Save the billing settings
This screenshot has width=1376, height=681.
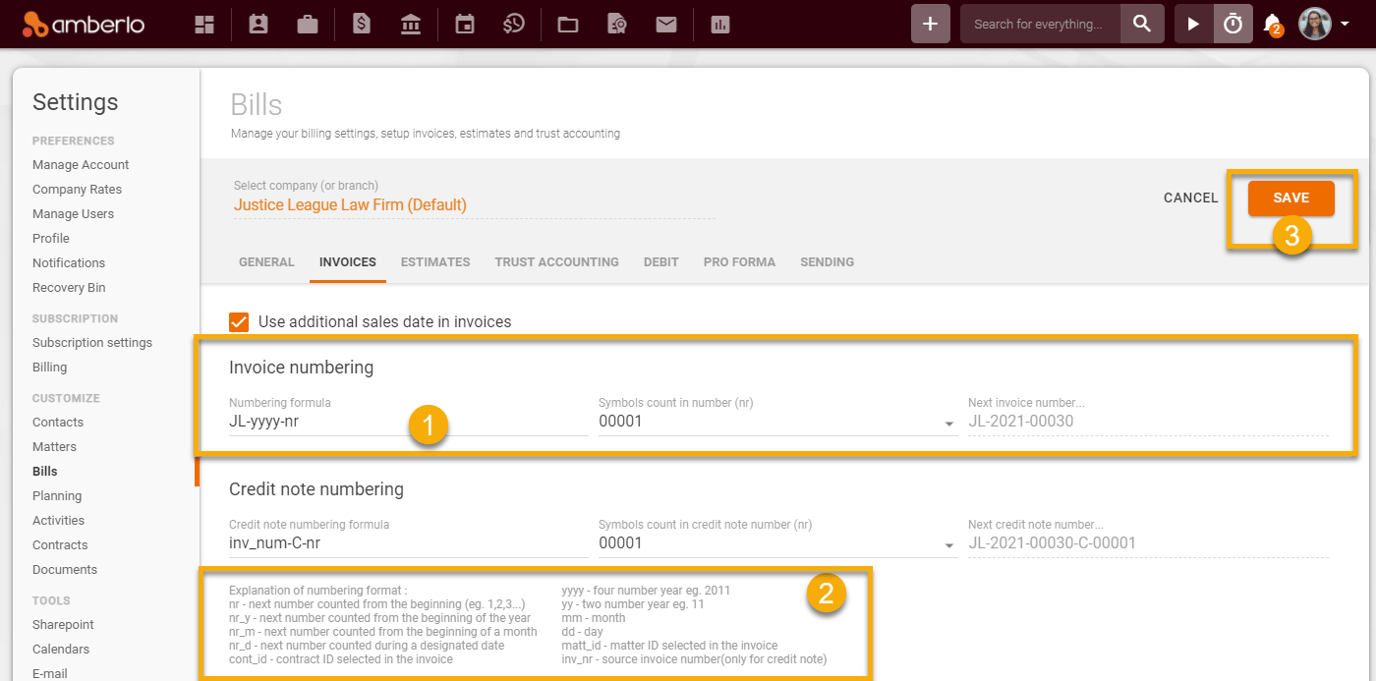point(1291,198)
